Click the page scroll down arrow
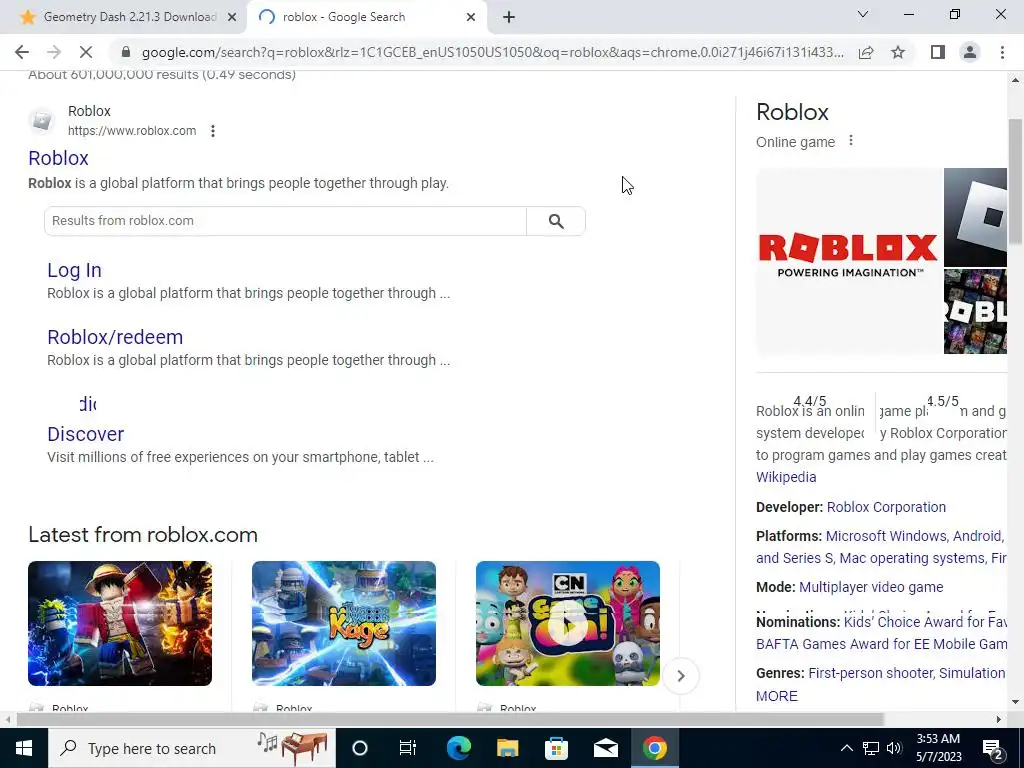The height and width of the screenshot is (768, 1024). point(1015,703)
